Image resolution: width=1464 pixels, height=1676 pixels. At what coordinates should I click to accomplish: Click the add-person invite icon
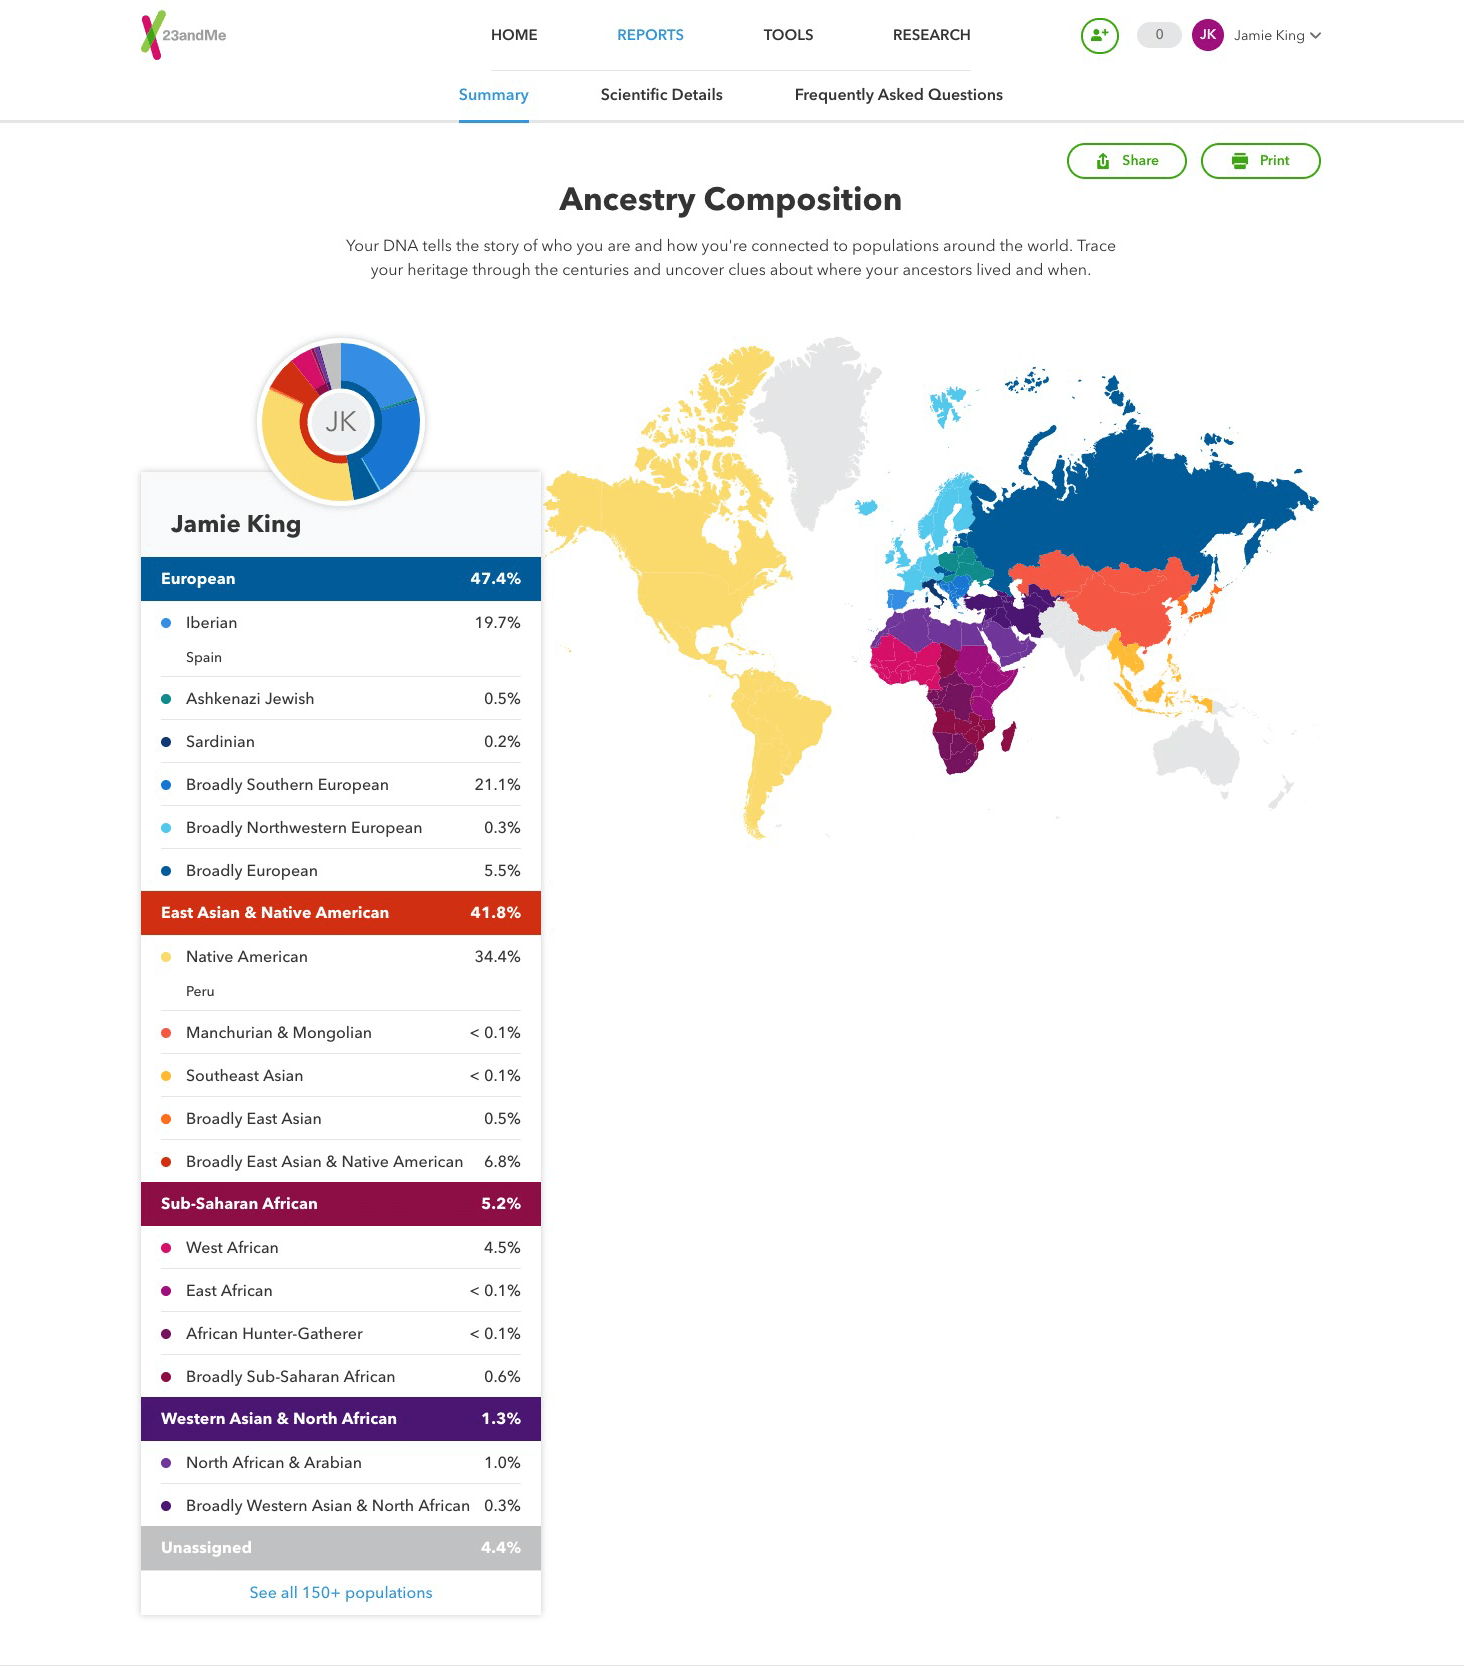(x=1099, y=35)
